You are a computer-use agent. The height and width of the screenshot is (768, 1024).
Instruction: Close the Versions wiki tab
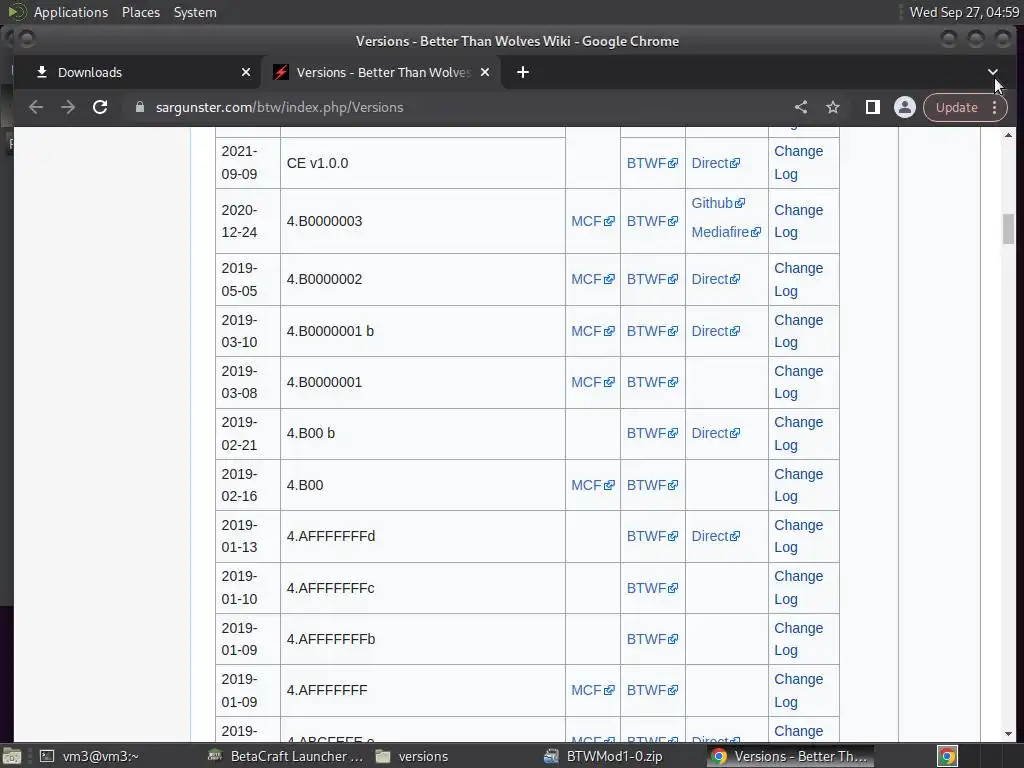click(x=485, y=72)
